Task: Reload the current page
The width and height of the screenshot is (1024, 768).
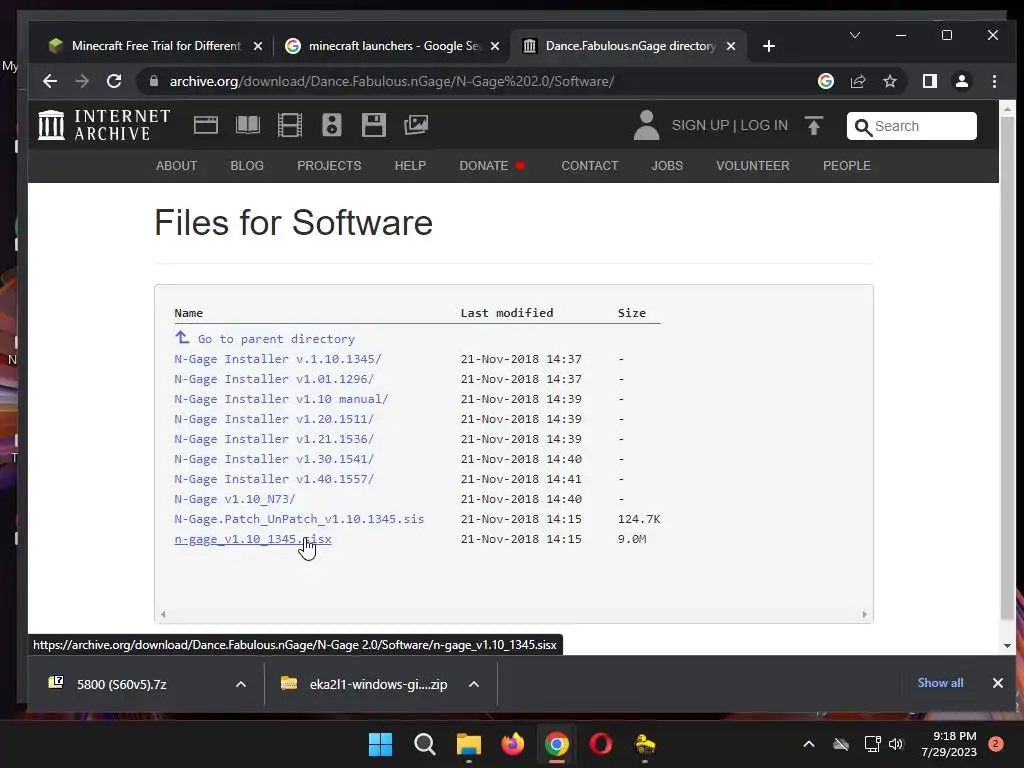Action: coord(114,81)
